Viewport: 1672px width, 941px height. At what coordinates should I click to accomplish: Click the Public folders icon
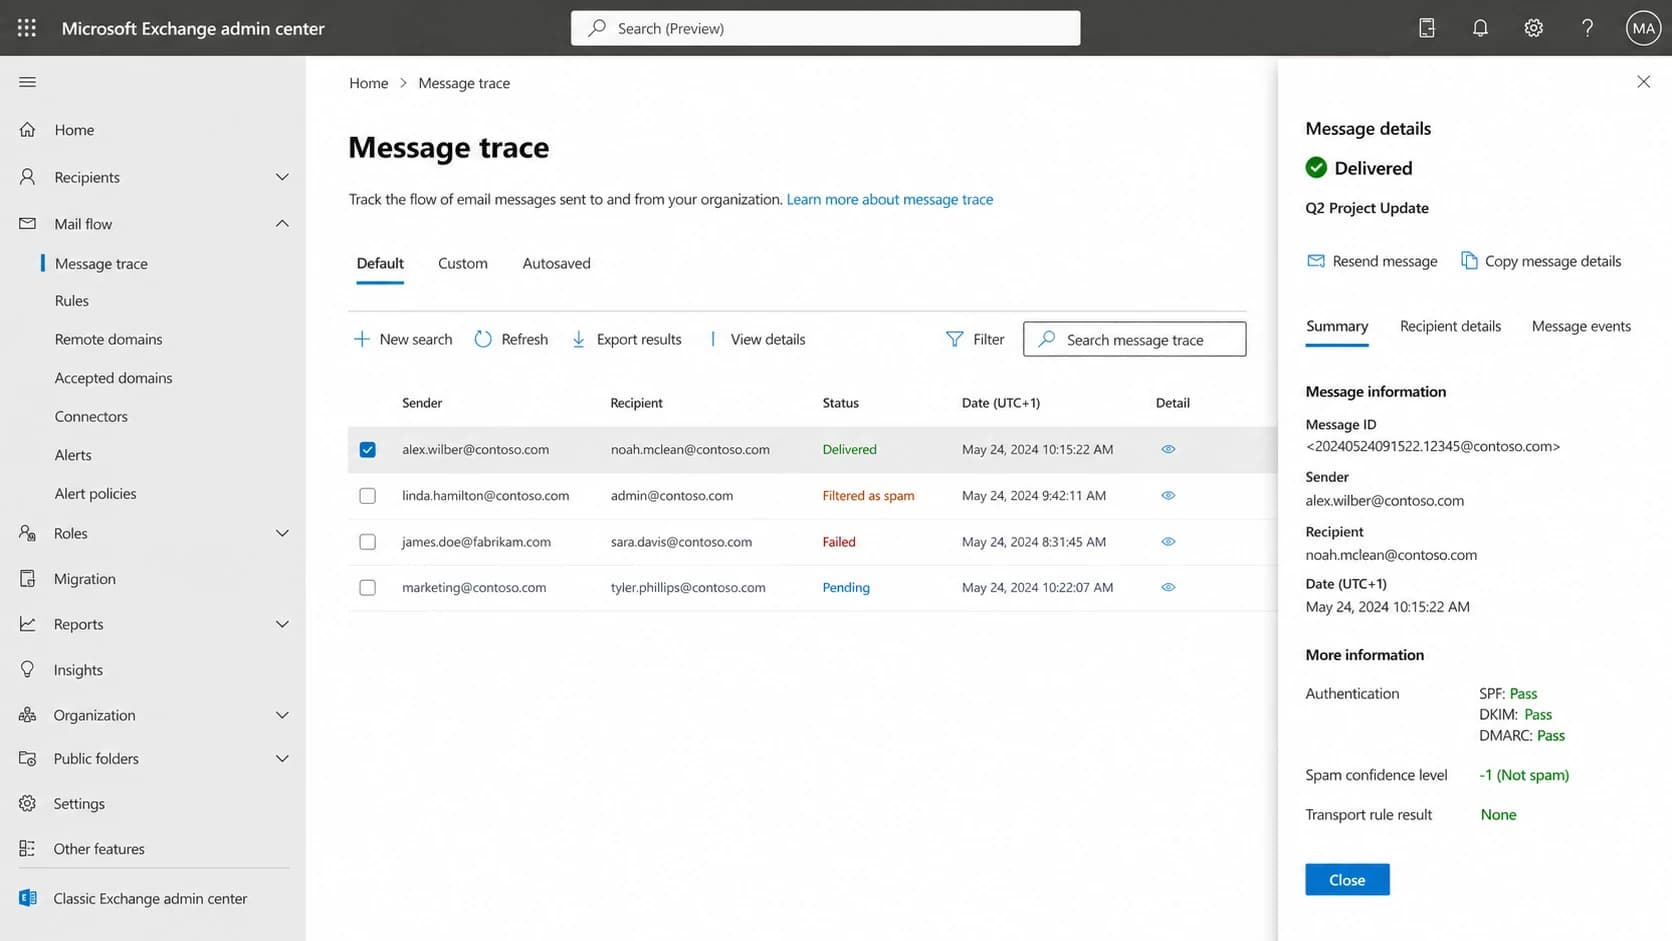click(x=27, y=758)
